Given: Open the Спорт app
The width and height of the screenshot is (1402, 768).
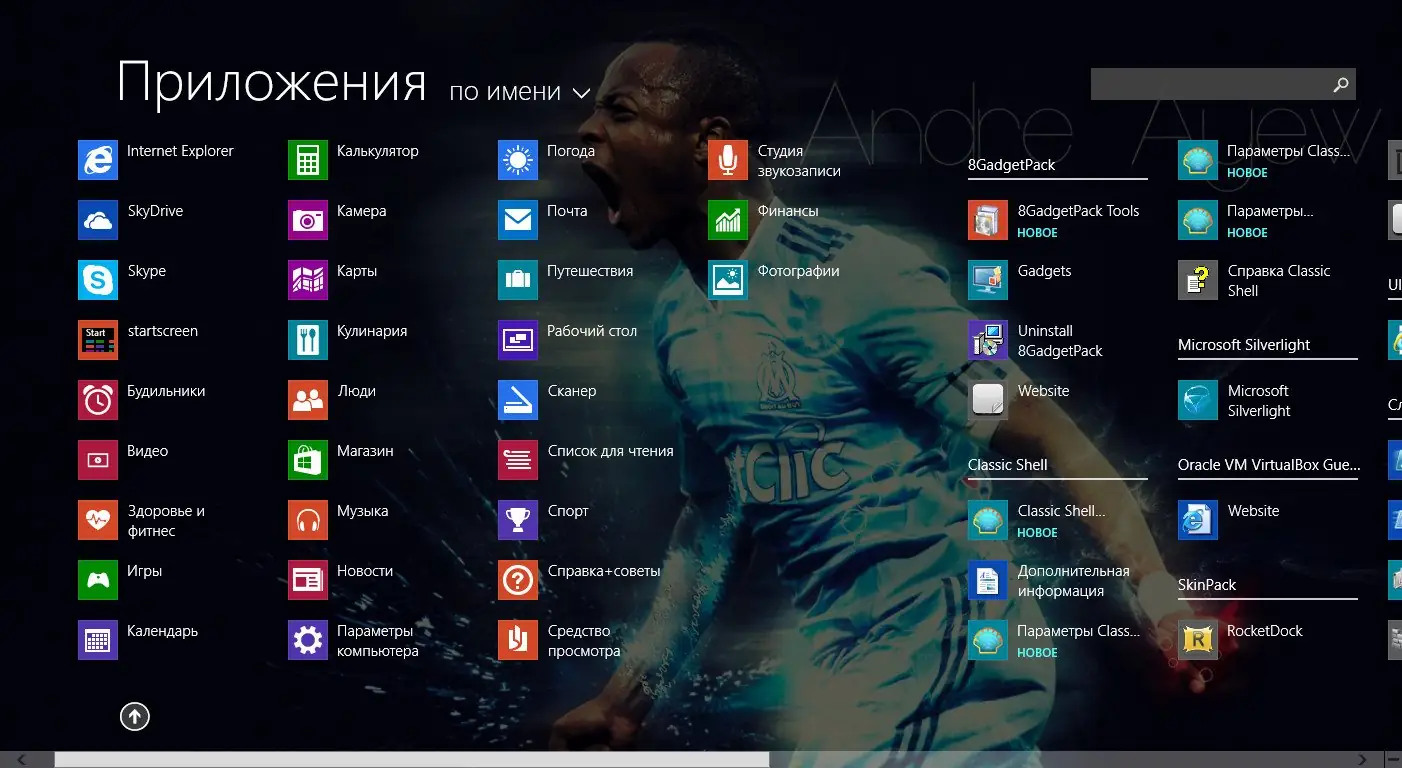Looking at the screenshot, I should click(x=544, y=520).
